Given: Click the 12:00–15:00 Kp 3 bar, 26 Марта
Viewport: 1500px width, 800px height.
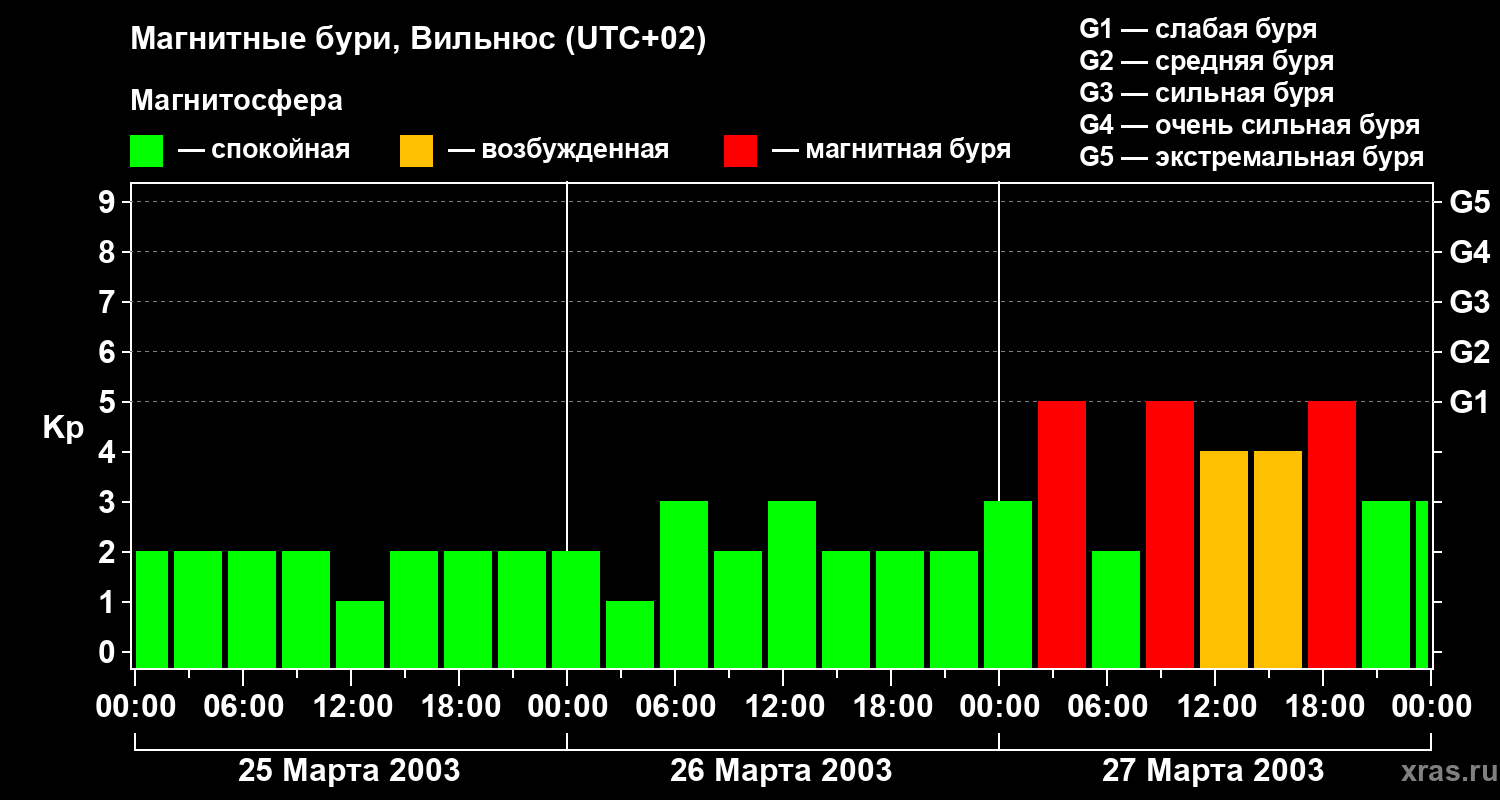Looking at the screenshot, I should [x=792, y=584].
